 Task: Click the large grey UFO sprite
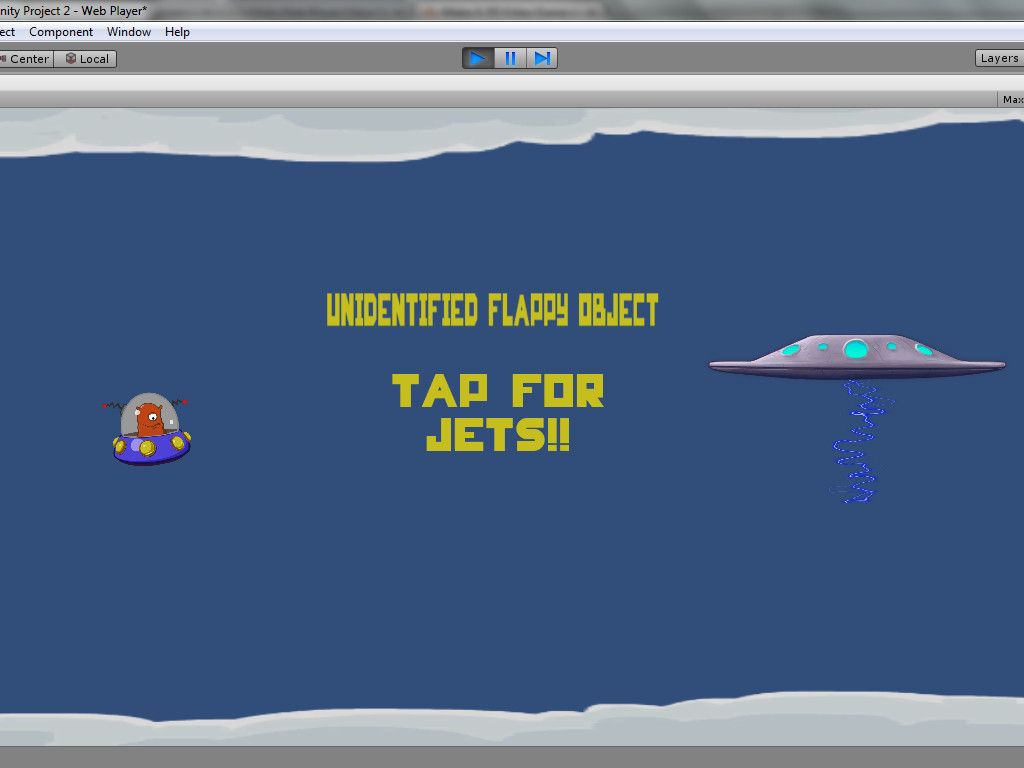(x=857, y=357)
